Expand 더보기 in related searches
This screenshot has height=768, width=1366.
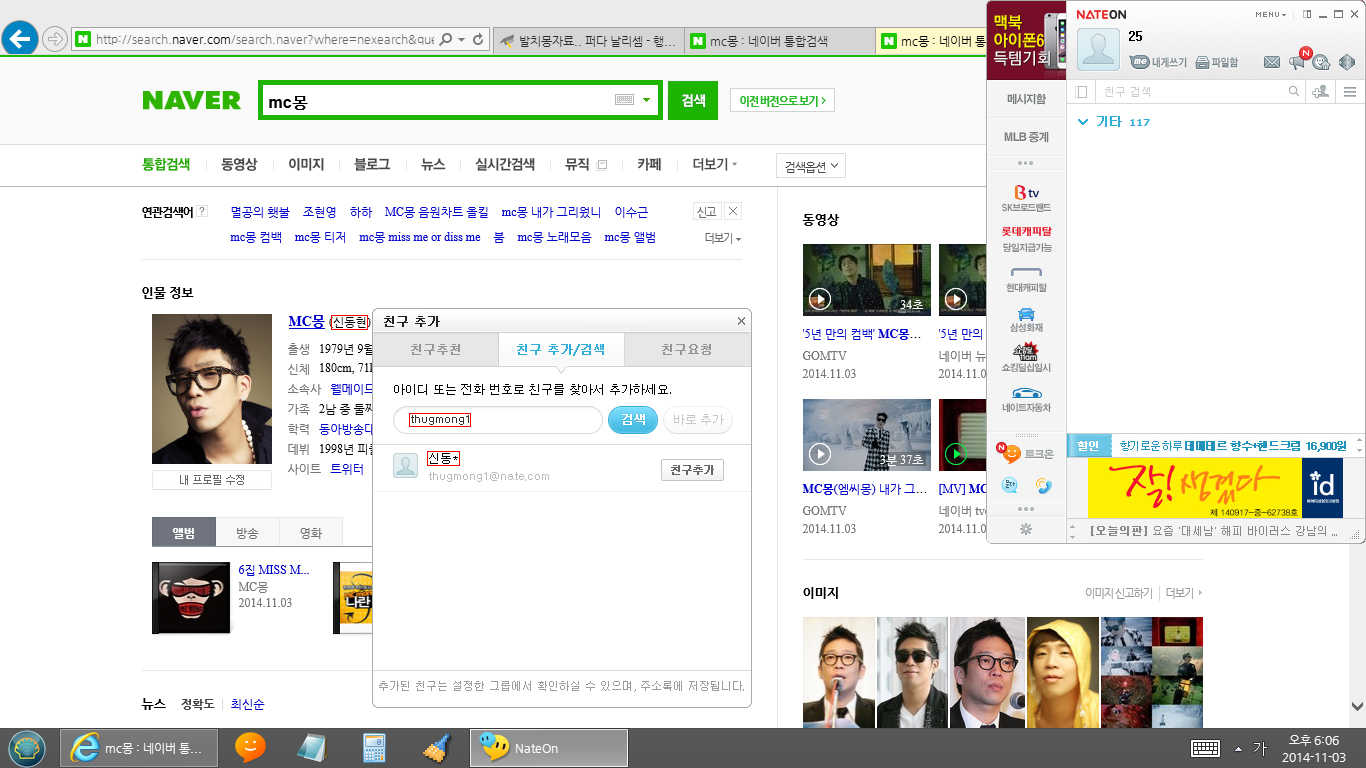click(x=723, y=238)
